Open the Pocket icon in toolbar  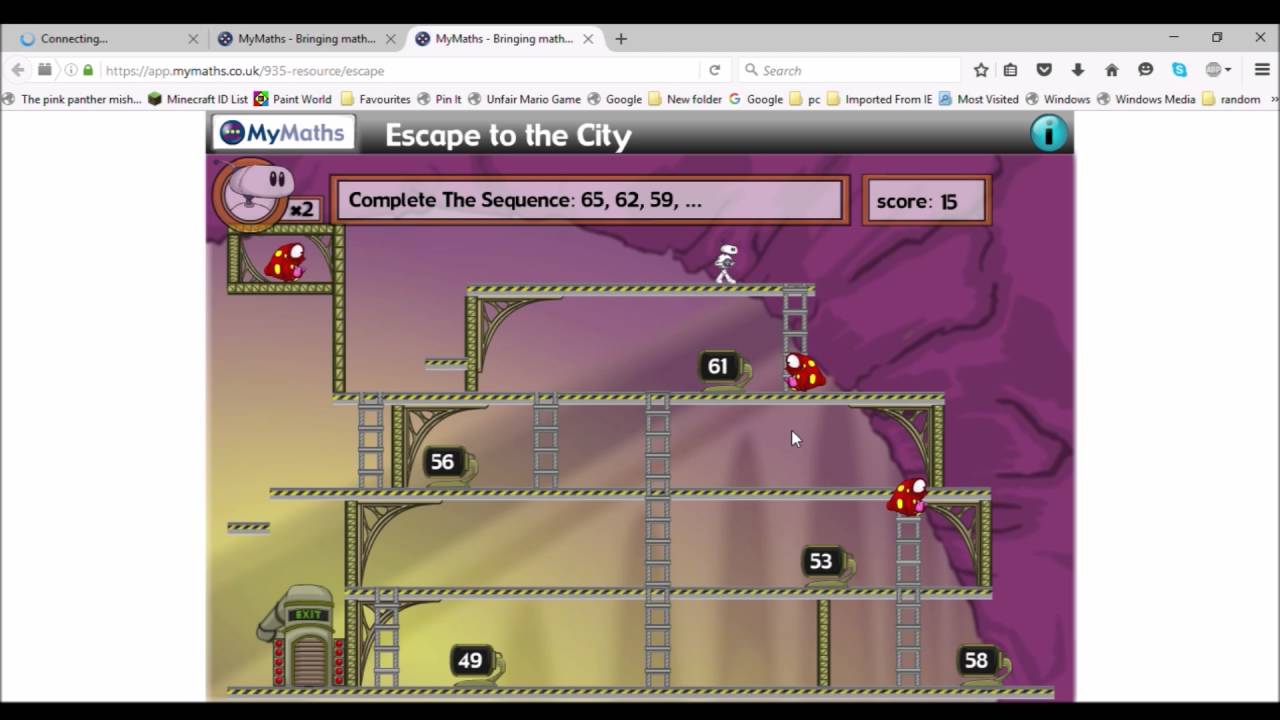point(1044,70)
